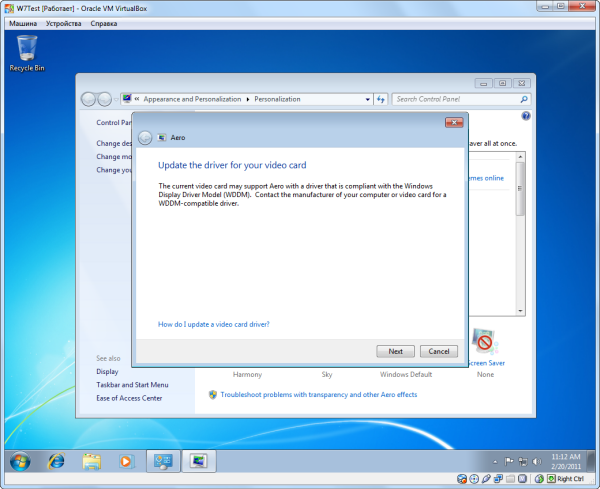This screenshot has height=489, width=600.
Task: Open the volume speaker tray icon
Action: [x=537, y=461]
